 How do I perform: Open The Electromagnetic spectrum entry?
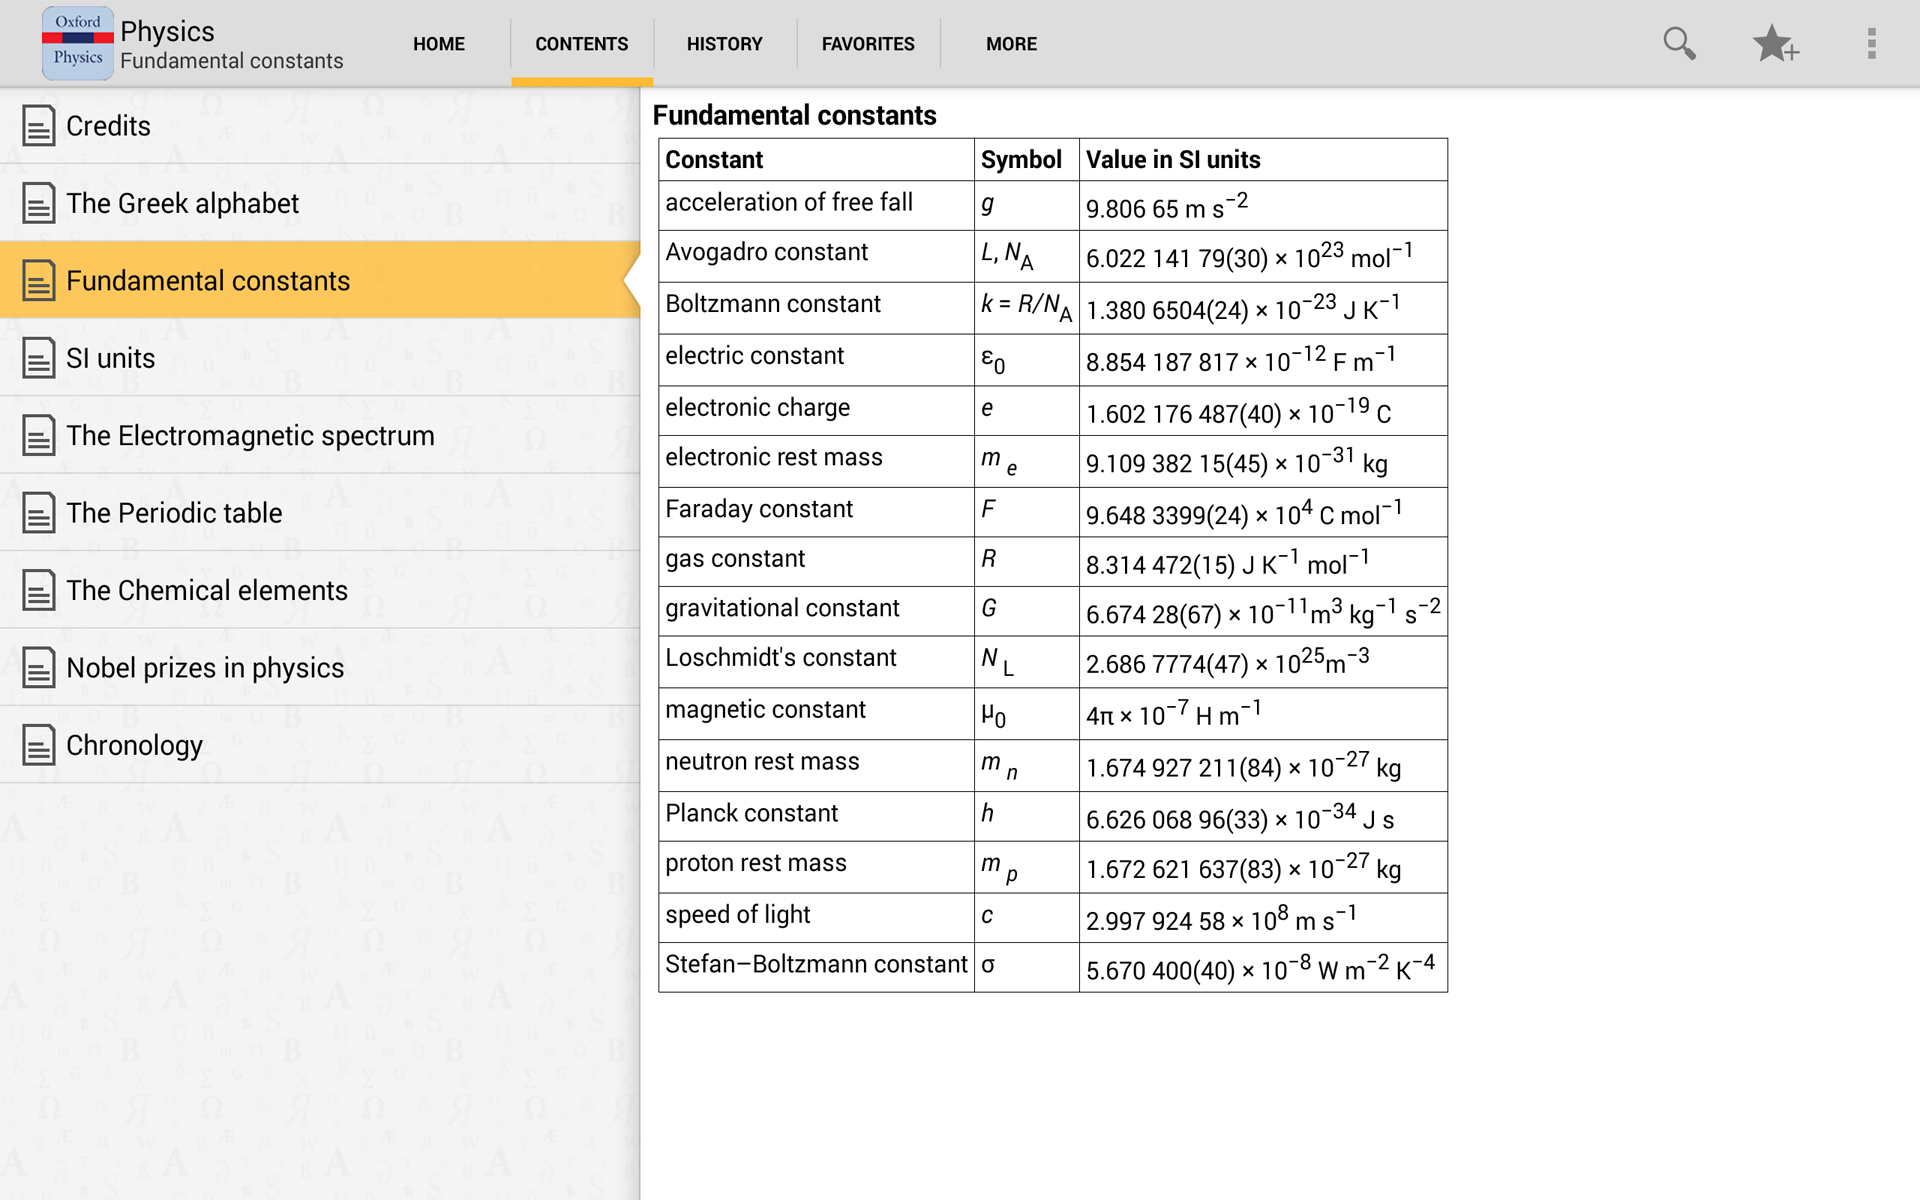click(250, 435)
